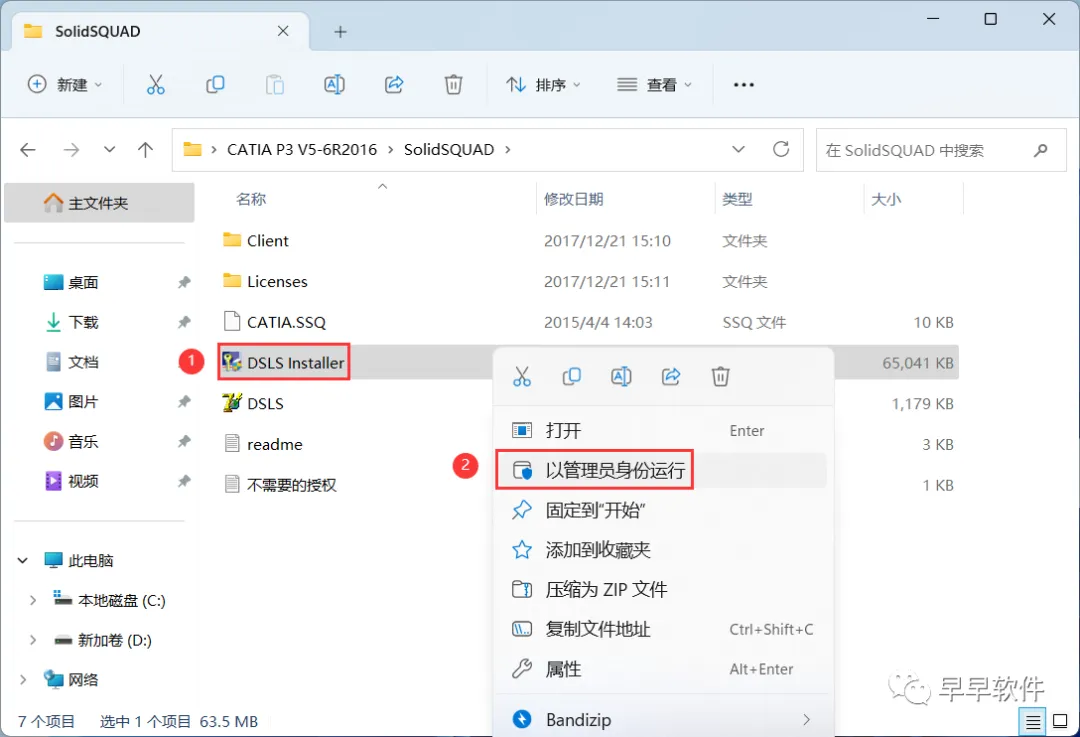Viewport: 1080px width, 737px height.
Task: Sort by 修改日期 column header
Action: point(573,199)
